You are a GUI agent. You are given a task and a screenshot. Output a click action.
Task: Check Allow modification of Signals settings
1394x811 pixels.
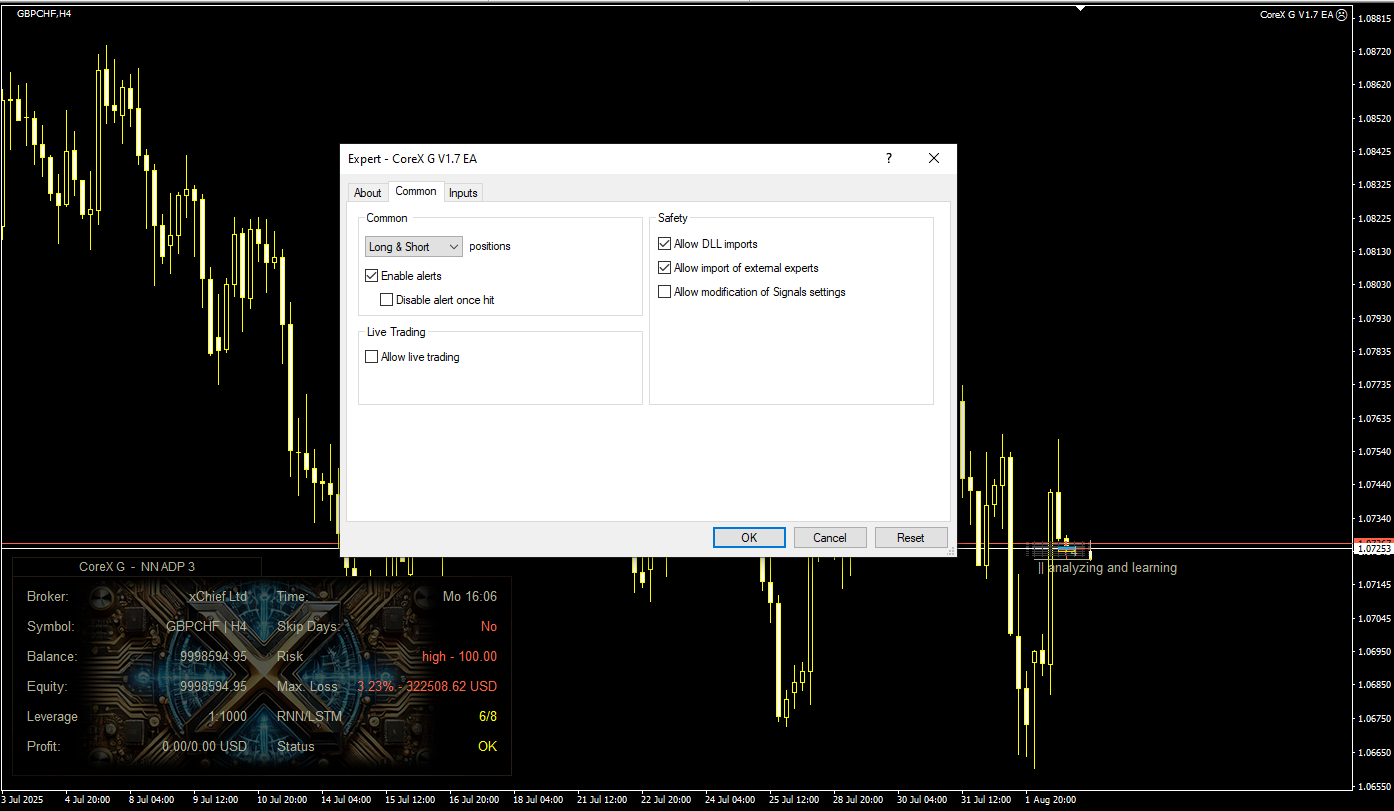[x=665, y=292]
